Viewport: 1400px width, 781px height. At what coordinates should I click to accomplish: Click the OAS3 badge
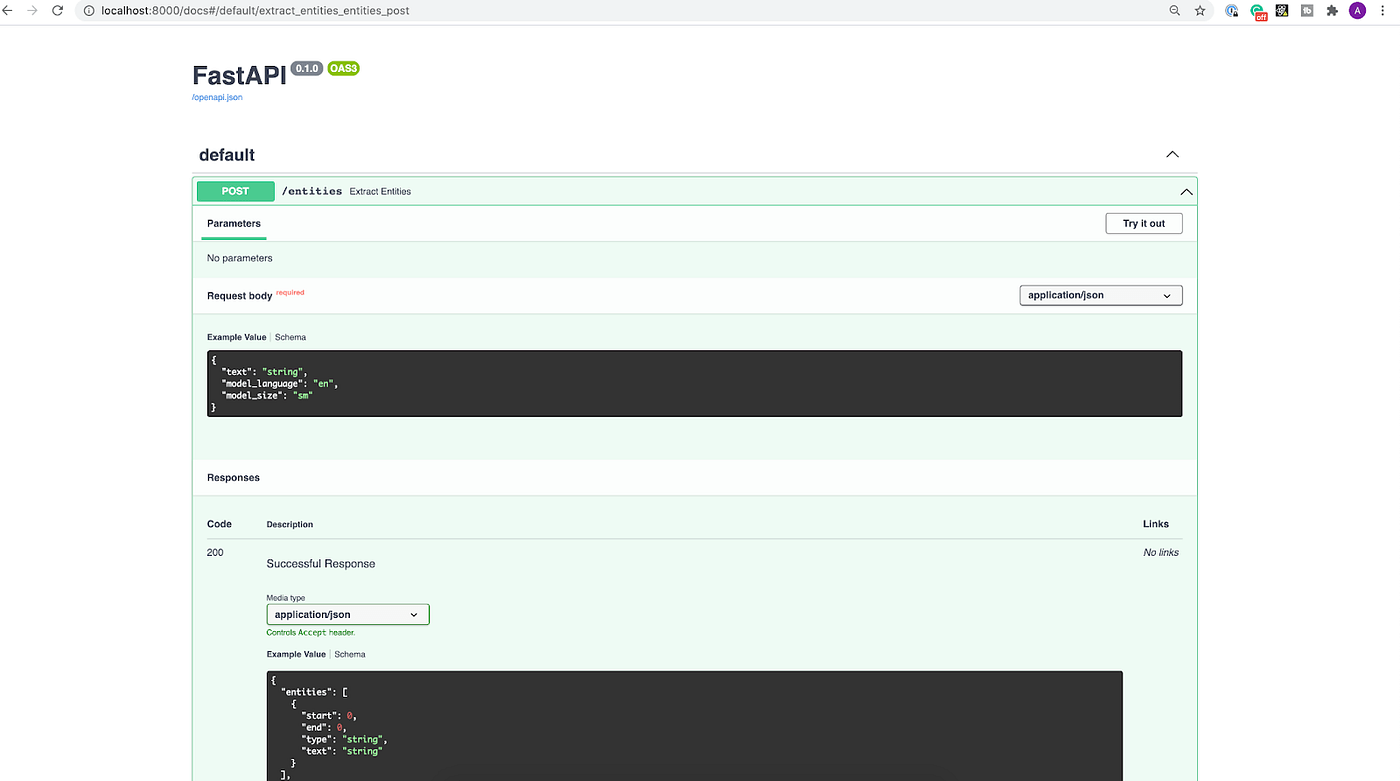pyautogui.click(x=343, y=68)
